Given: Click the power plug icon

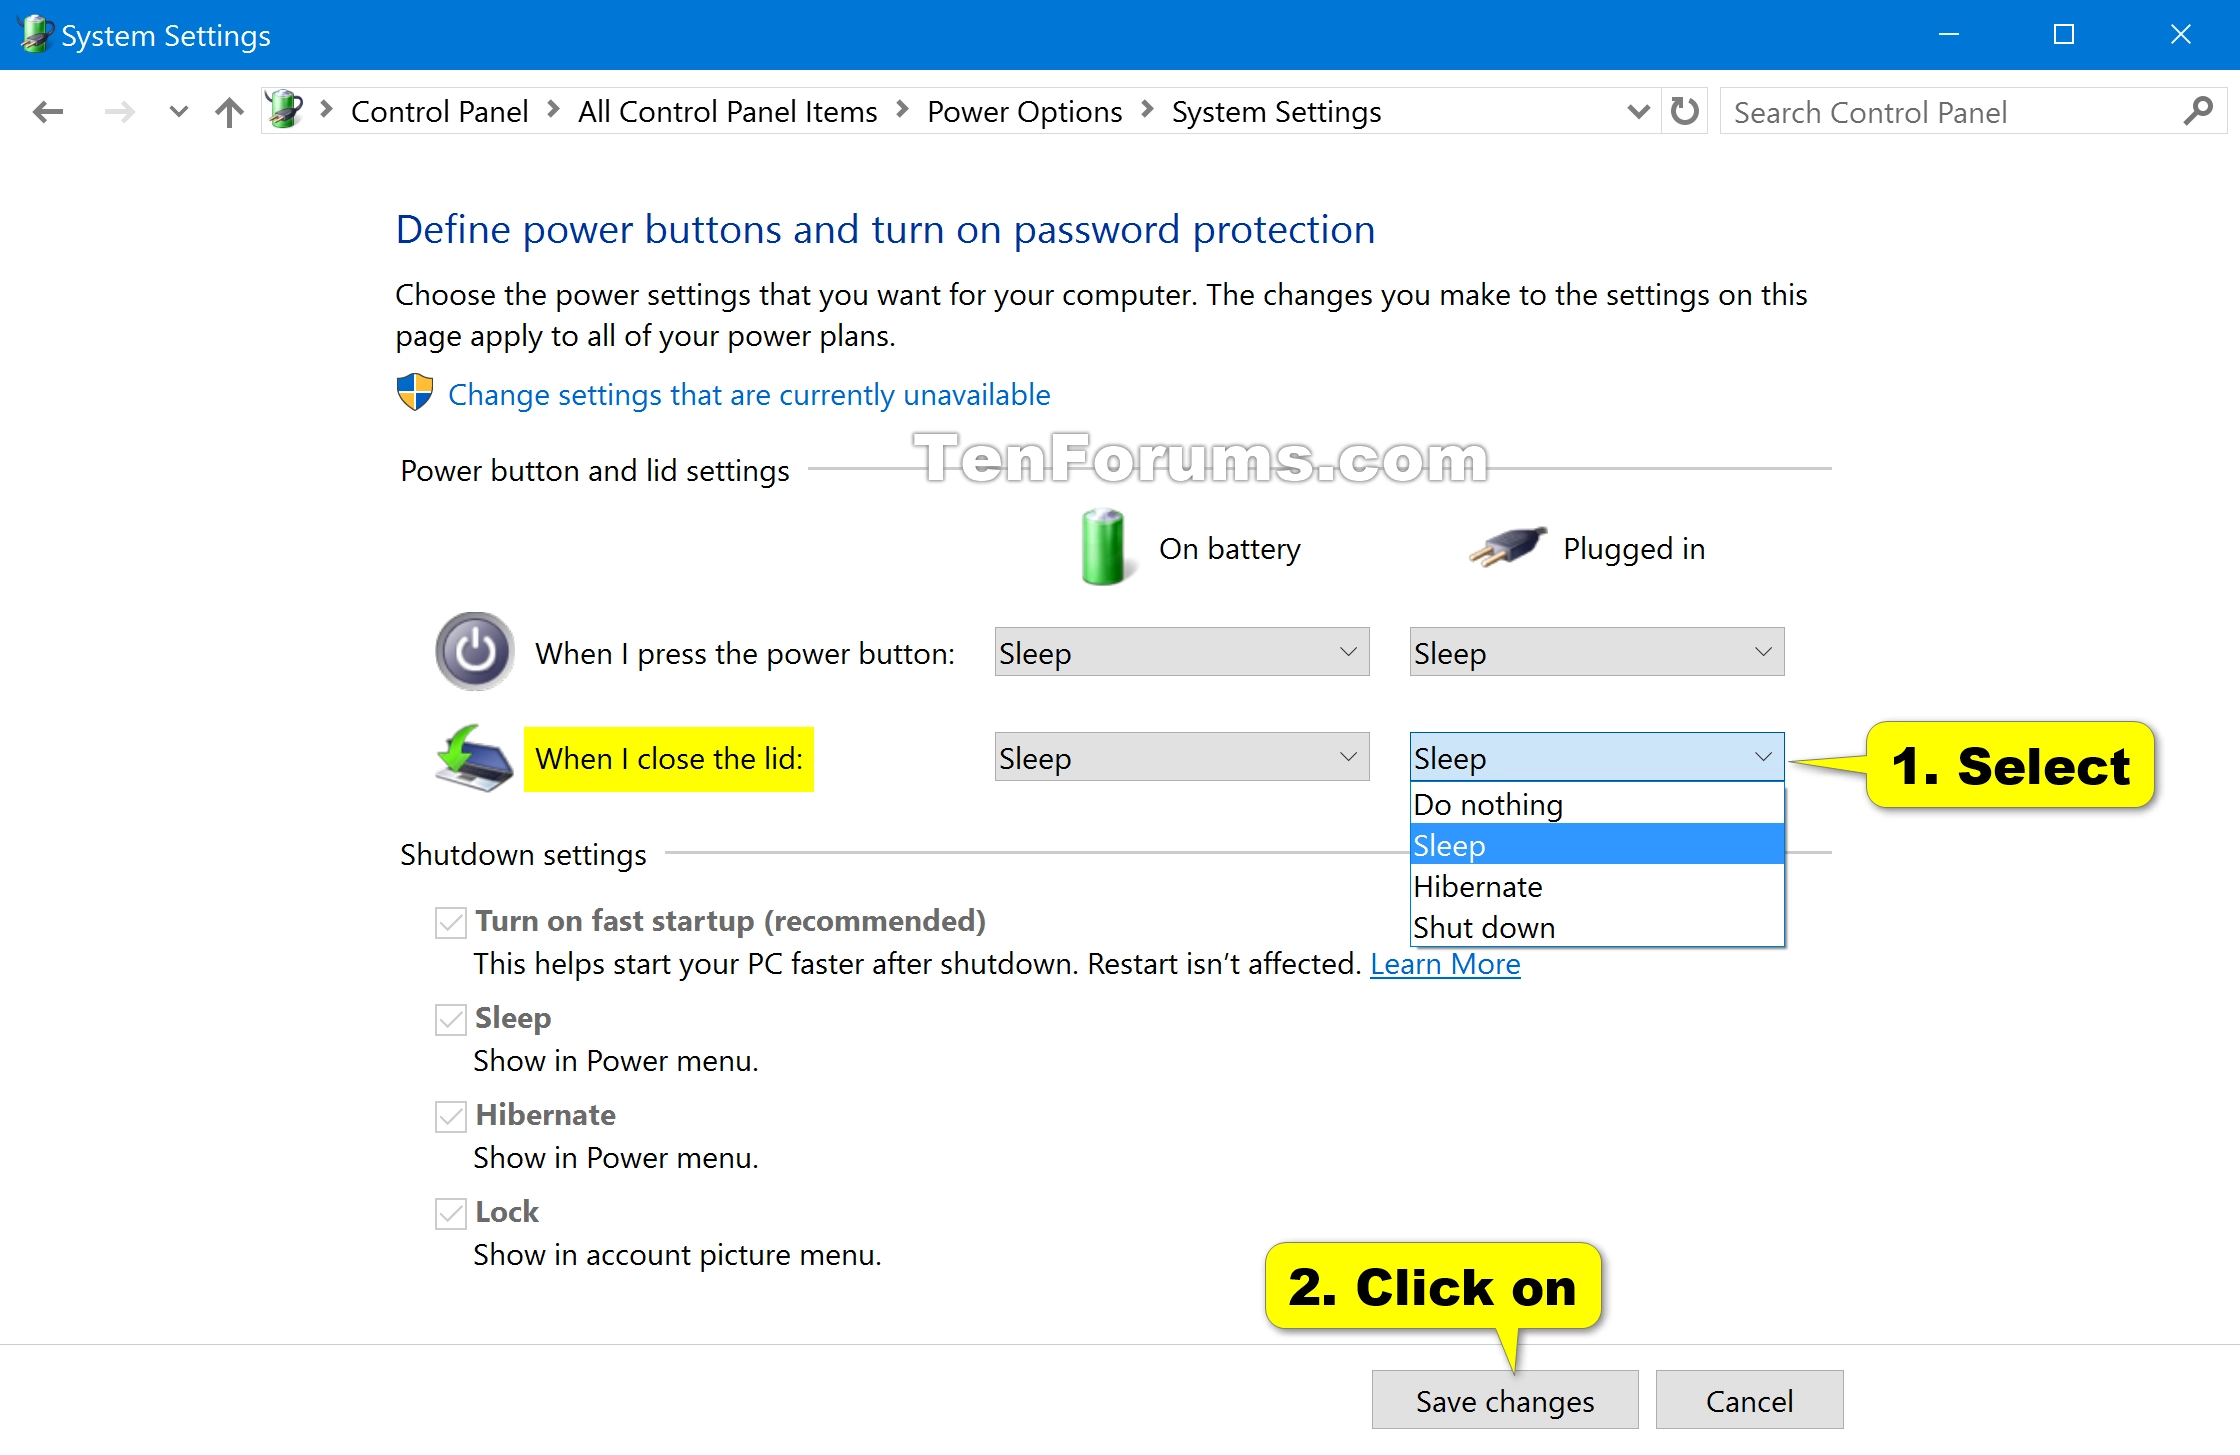Looking at the screenshot, I should [x=1508, y=546].
